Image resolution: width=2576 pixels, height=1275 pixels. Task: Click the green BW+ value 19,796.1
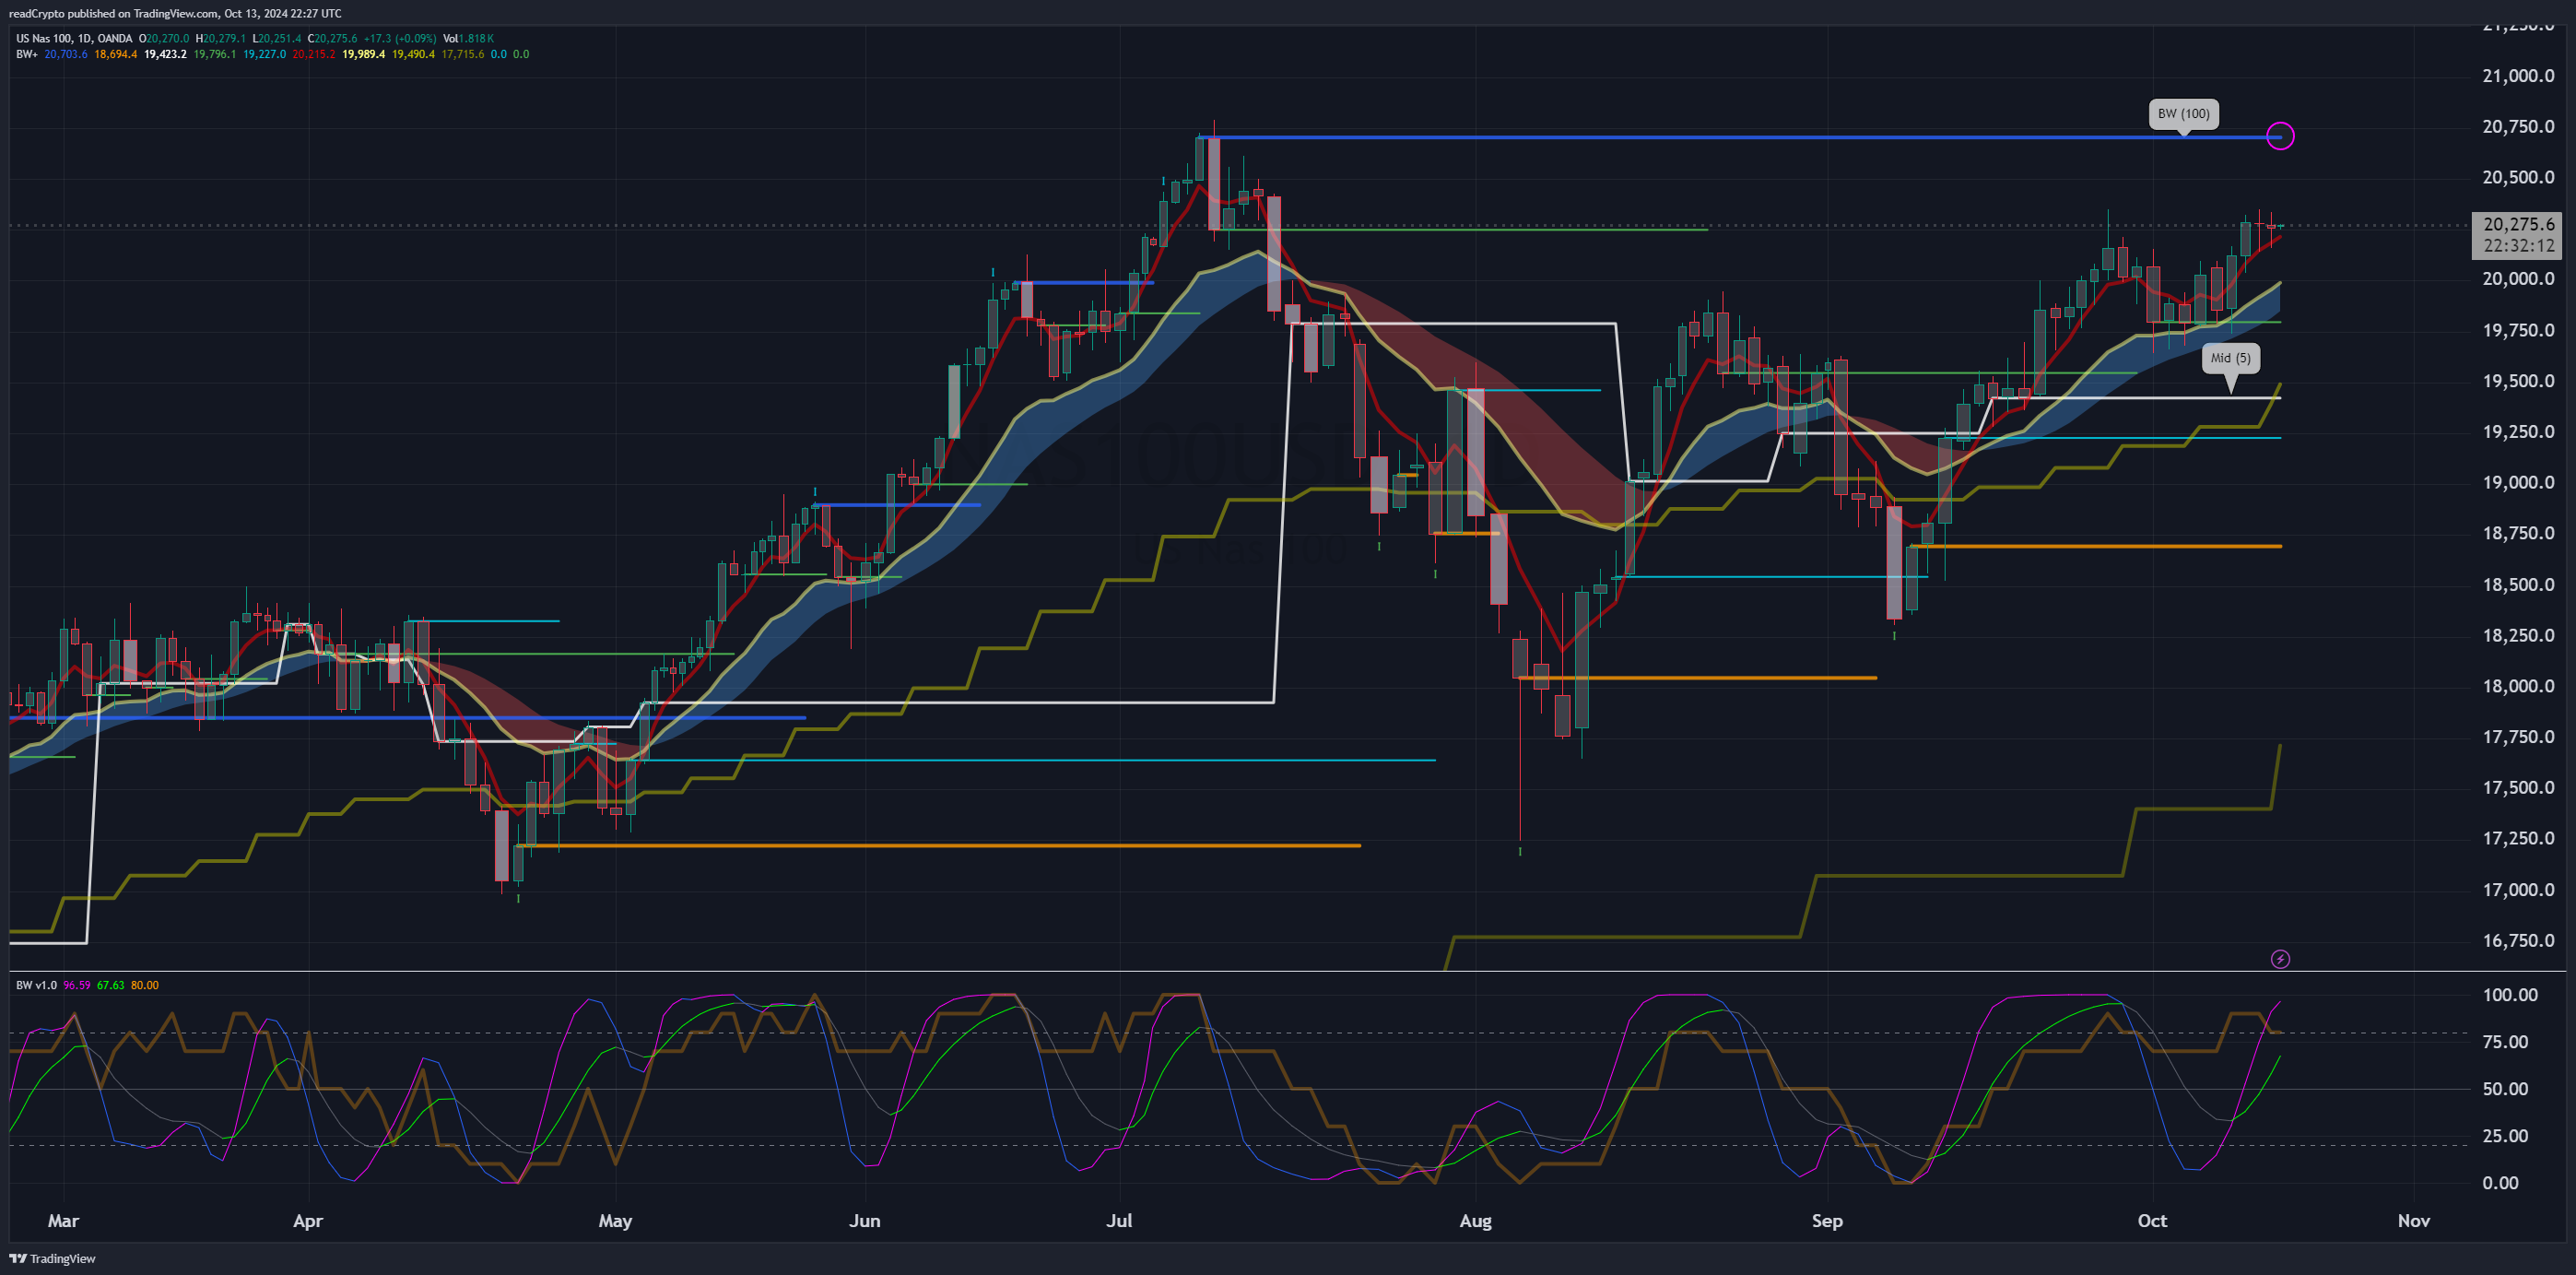215,54
